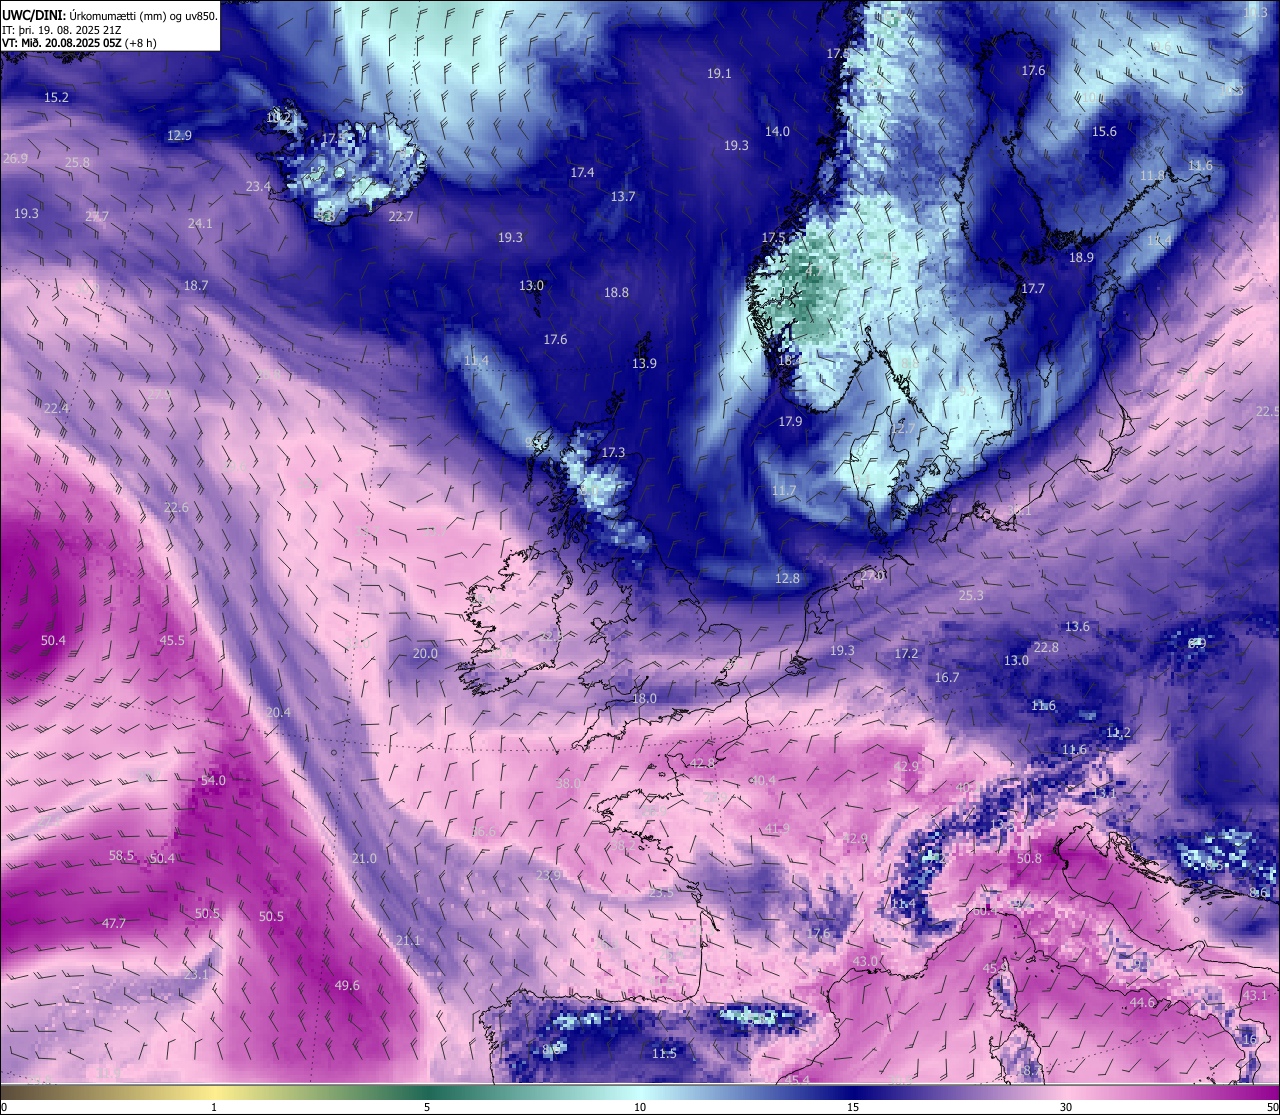Click the 19.1 value label
Image resolution: width=1280 pixels, height=1115 pixels.
719,73
